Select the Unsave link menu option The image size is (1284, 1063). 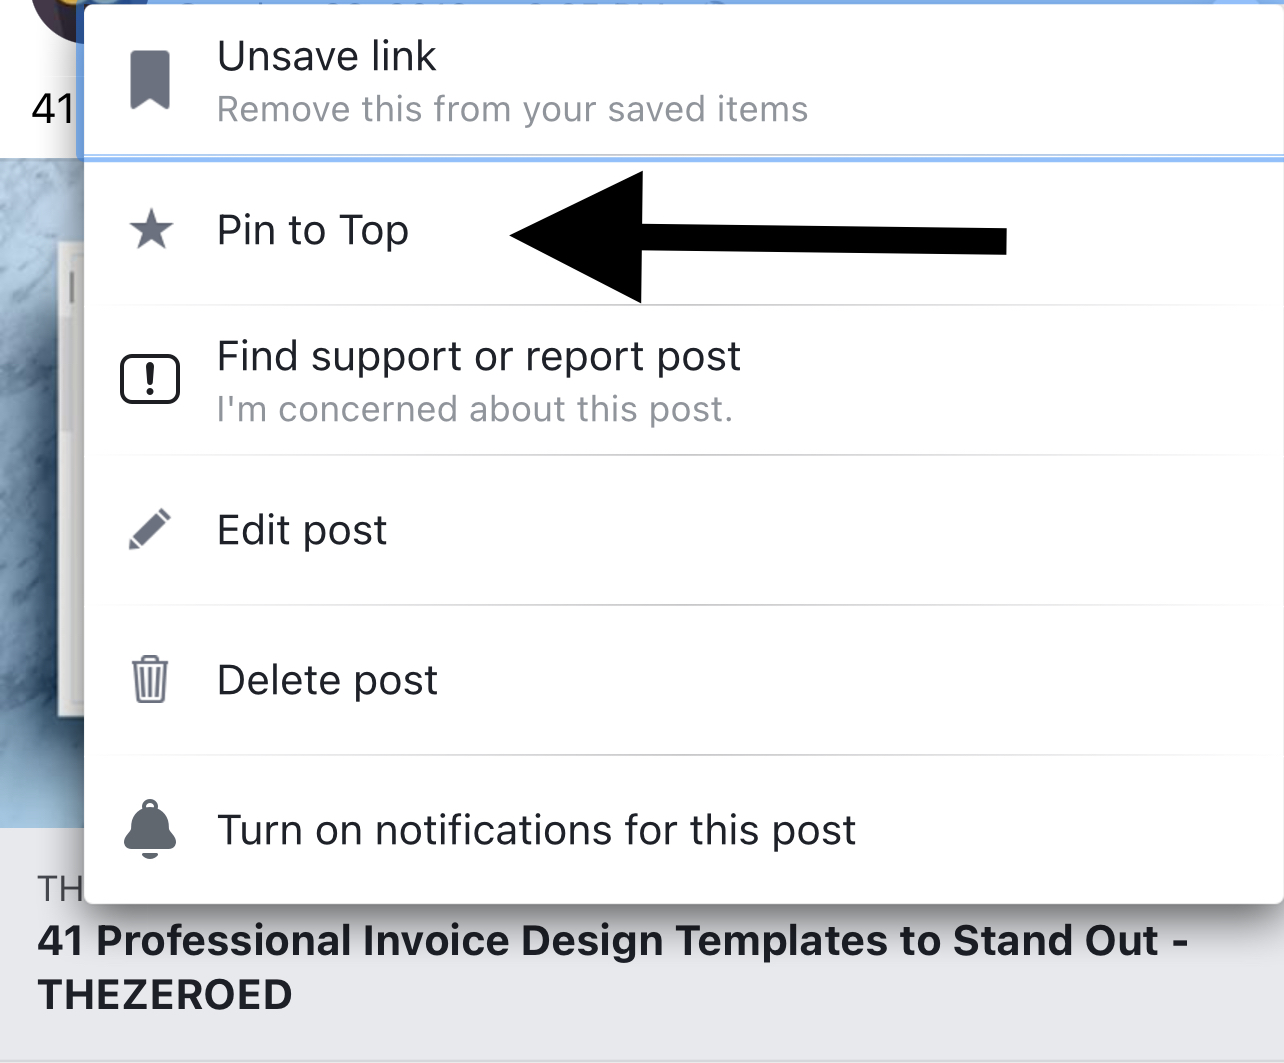(x=327, y=57)
